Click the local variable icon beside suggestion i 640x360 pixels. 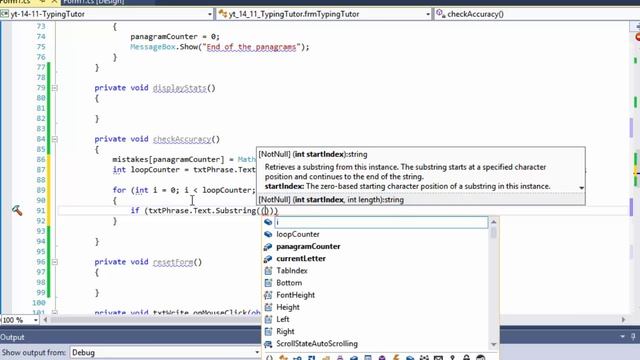(x=268, y=222)
